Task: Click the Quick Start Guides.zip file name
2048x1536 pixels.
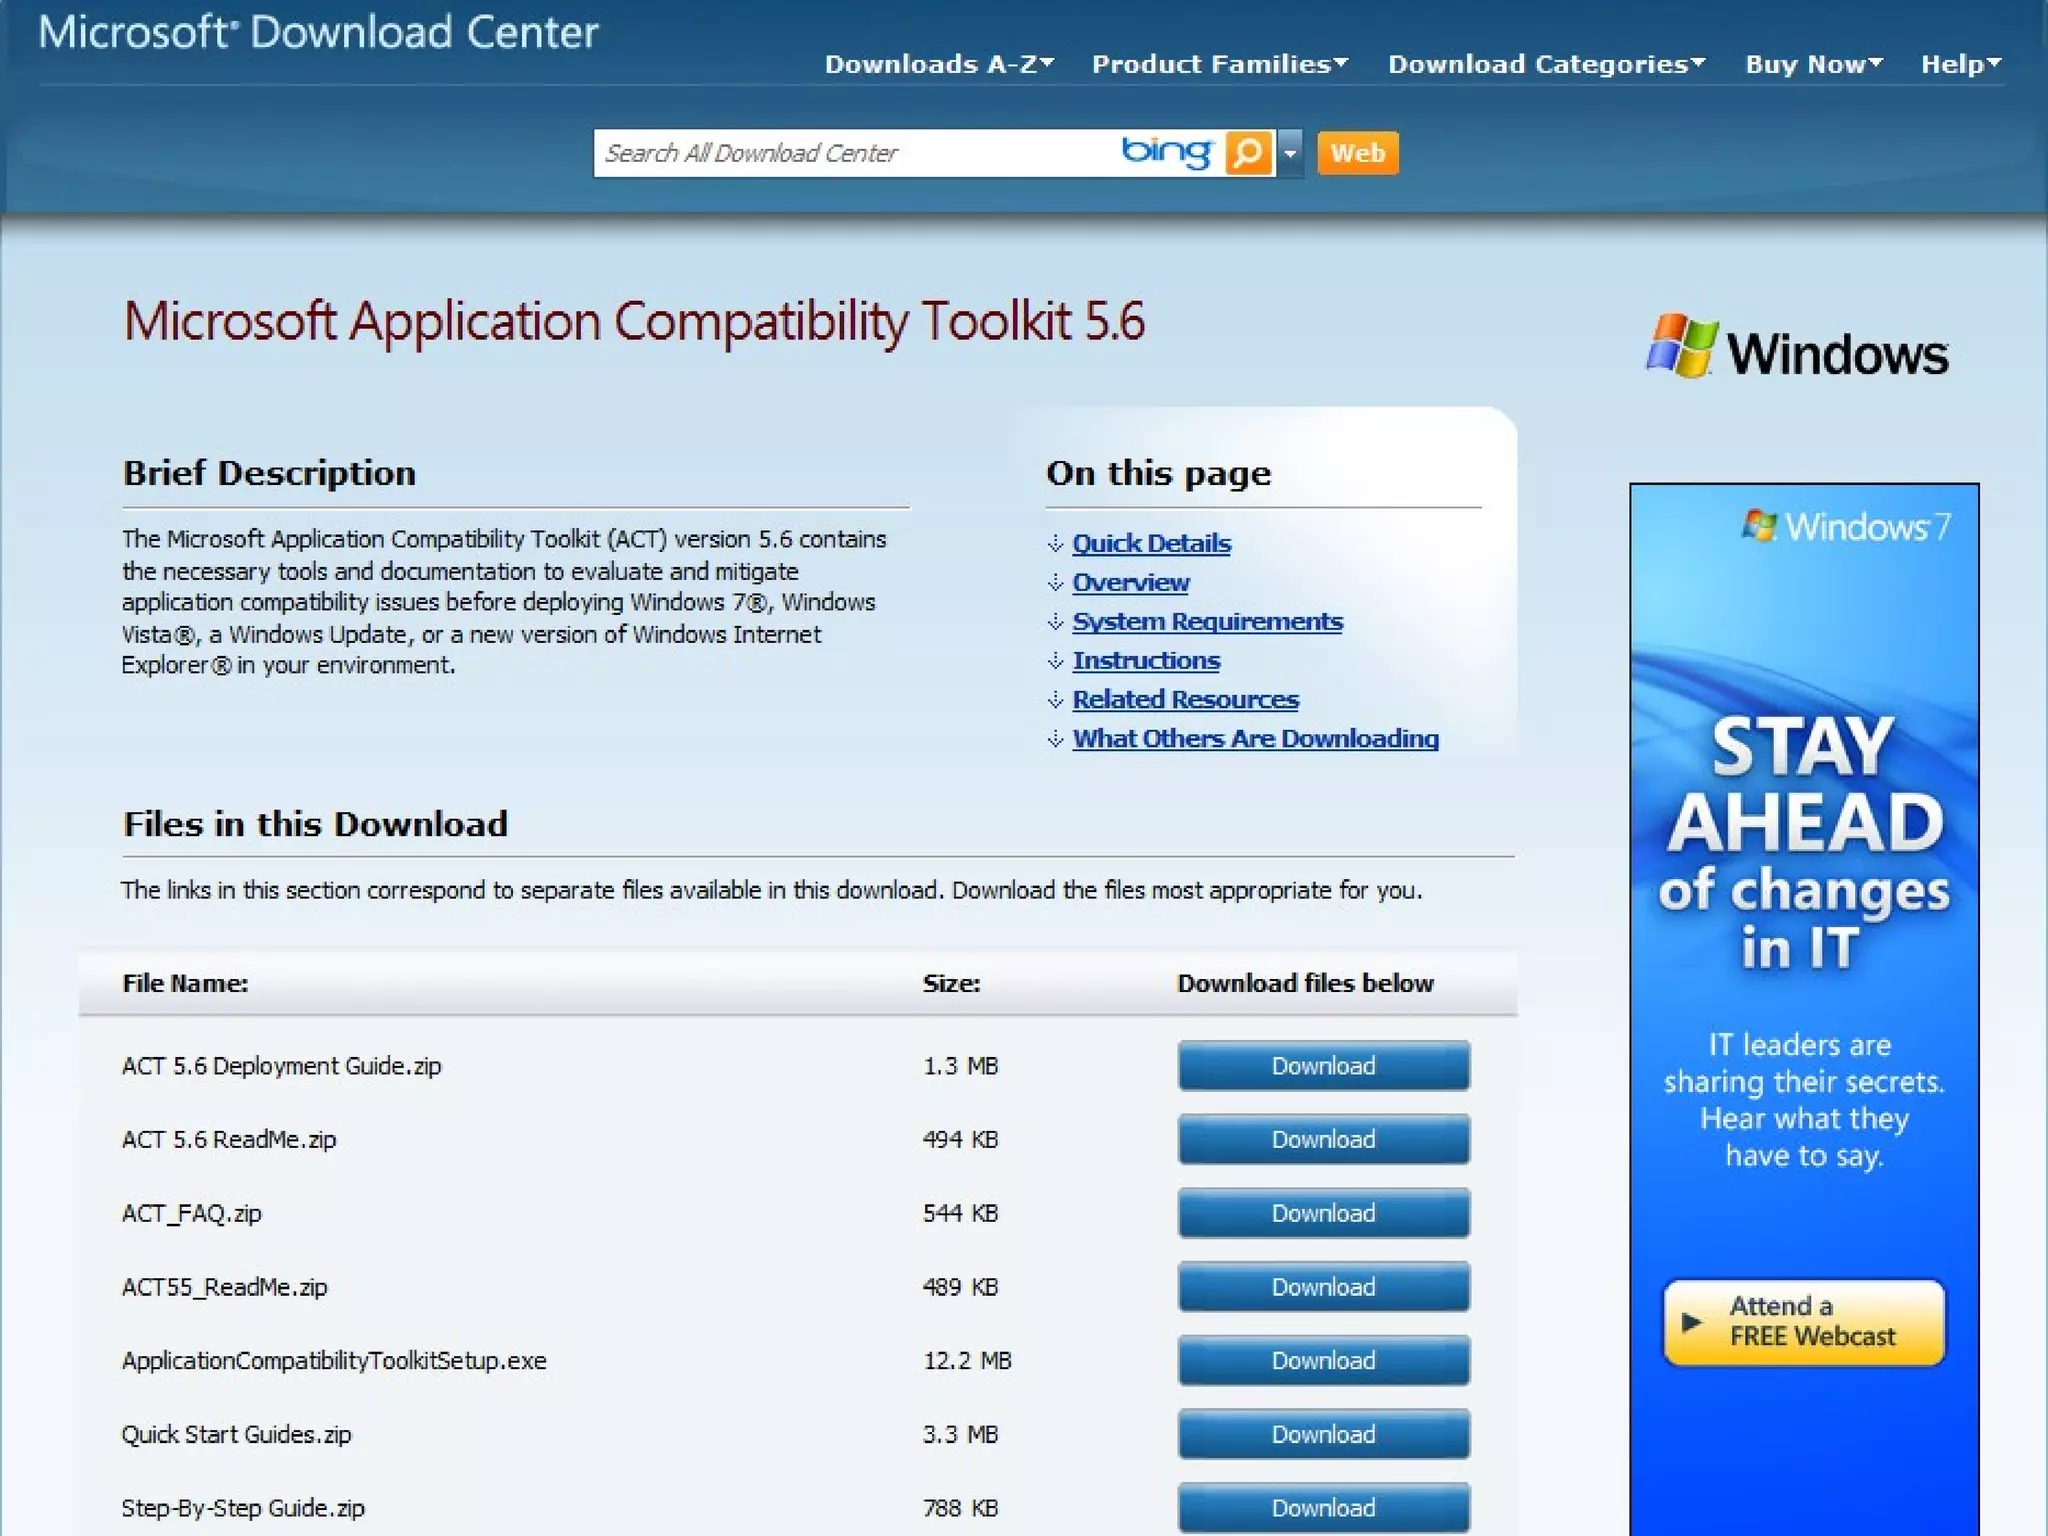Action: coord(236,1434)
